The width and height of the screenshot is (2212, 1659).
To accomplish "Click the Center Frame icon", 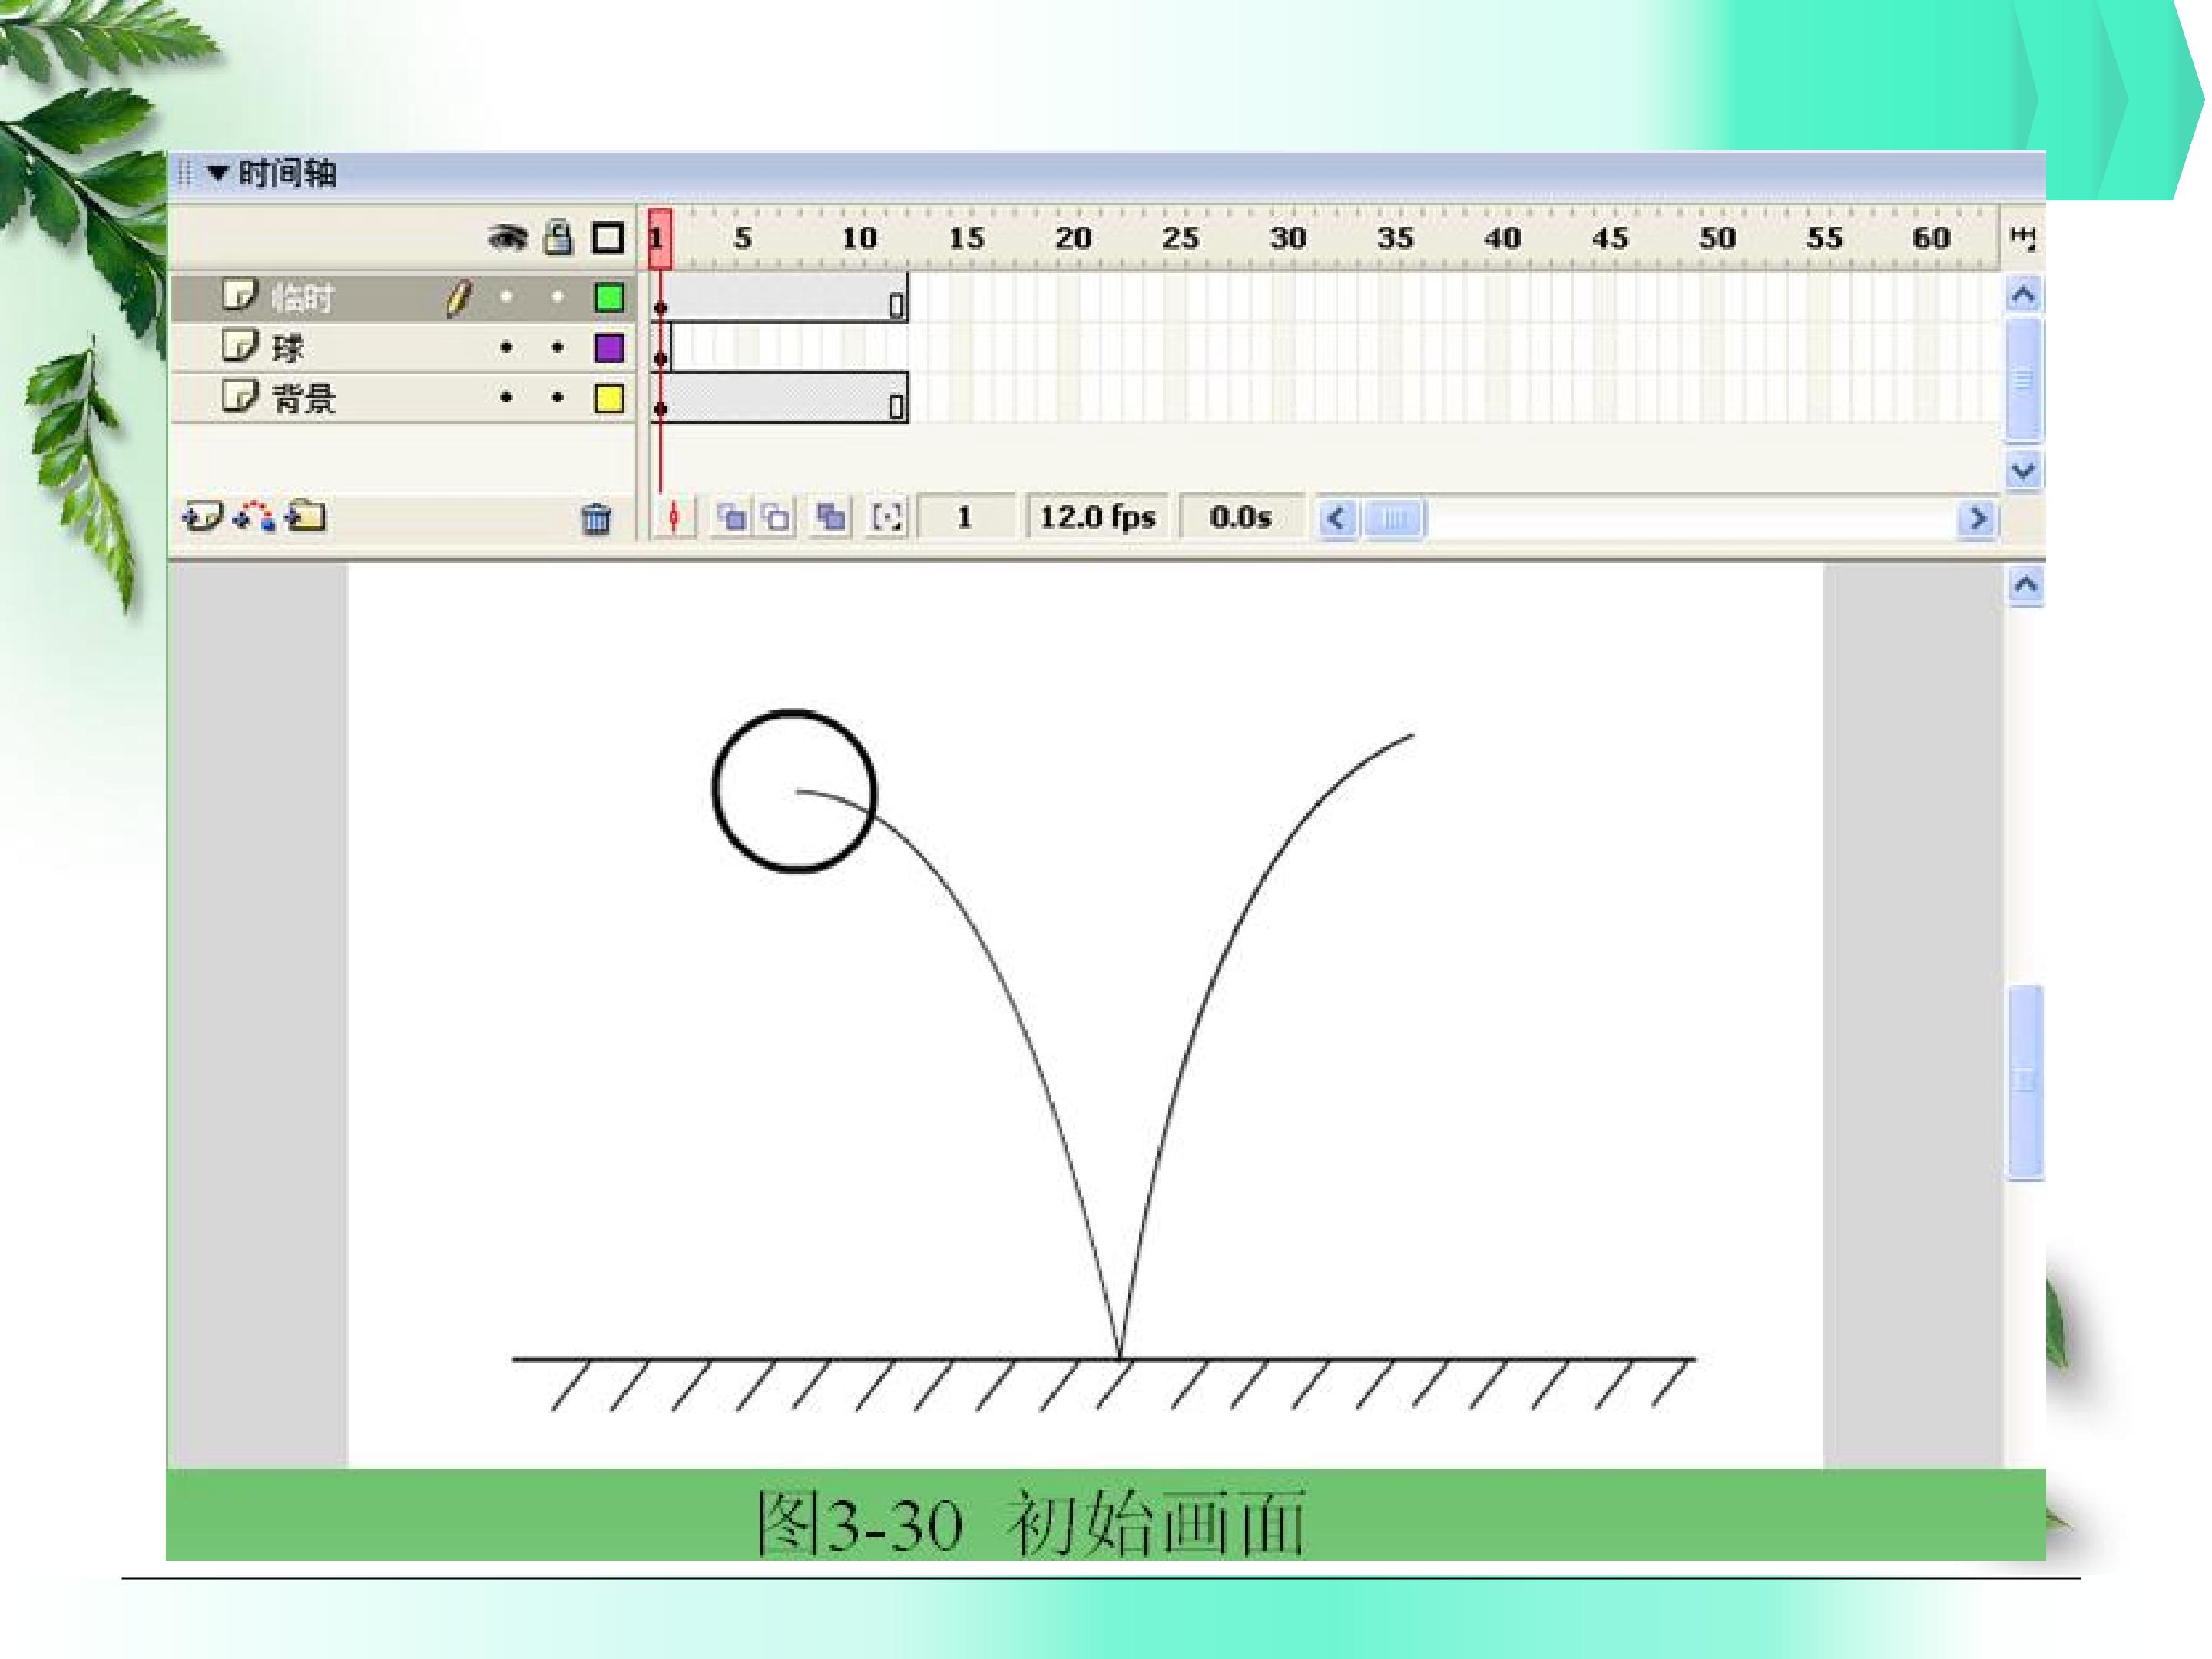I will click(674, 517).
